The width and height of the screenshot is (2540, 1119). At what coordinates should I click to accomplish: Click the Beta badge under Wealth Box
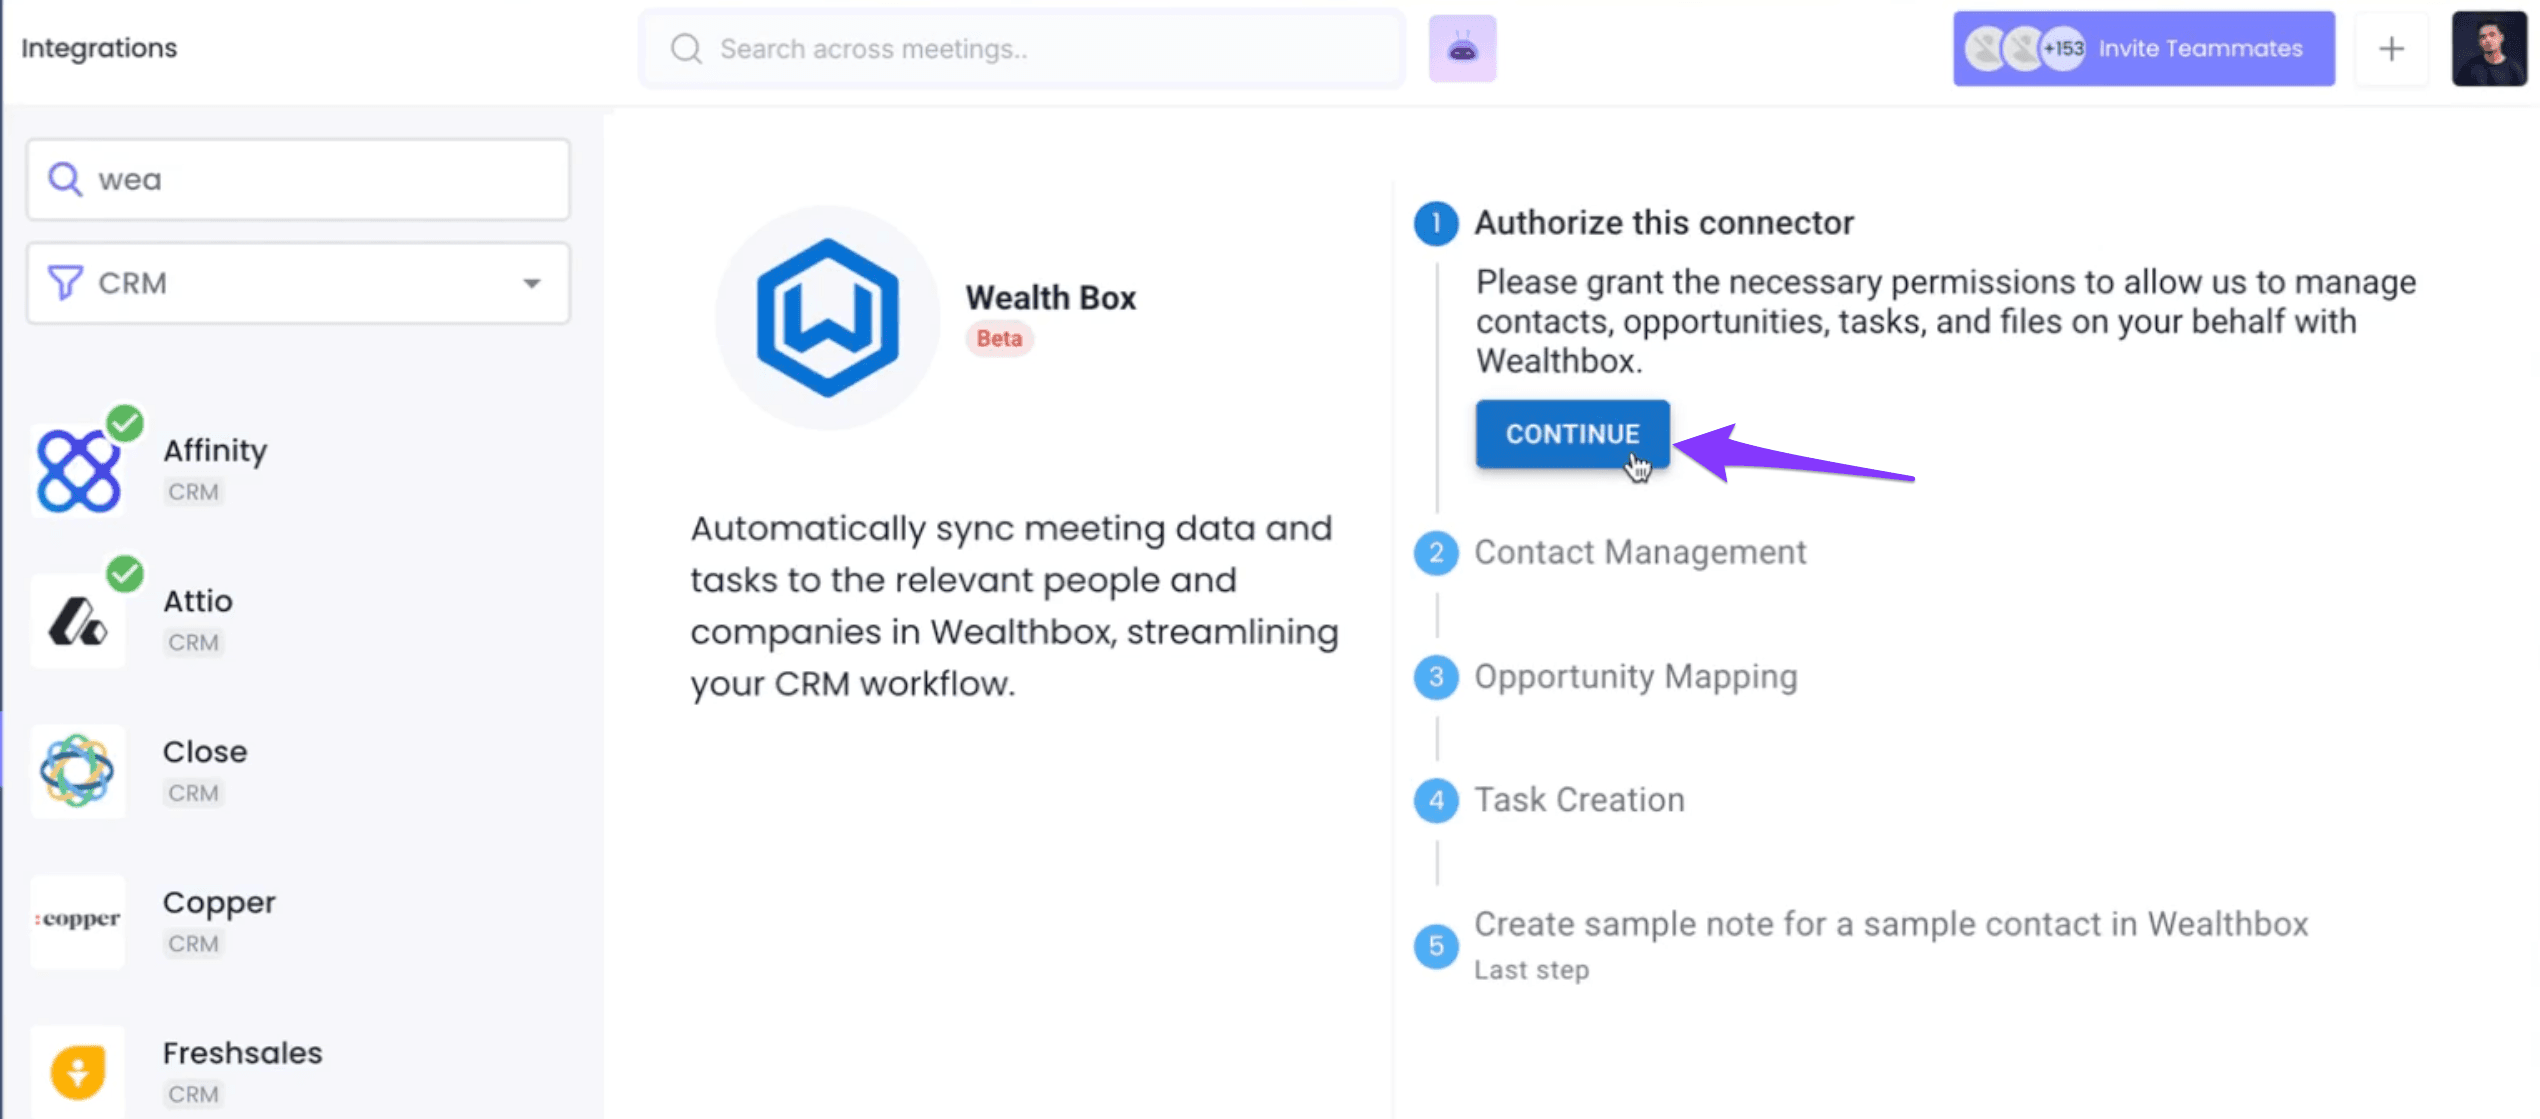(999, 338)
